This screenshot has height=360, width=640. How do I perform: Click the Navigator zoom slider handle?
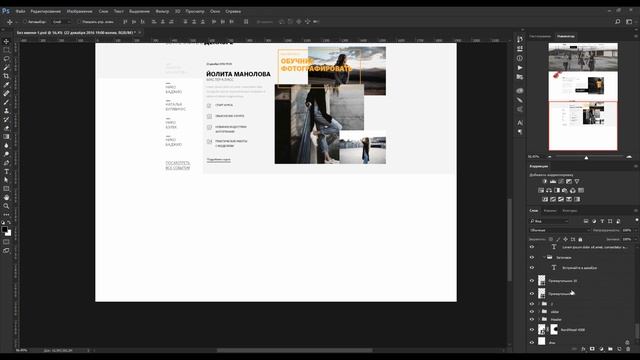pyautogui.click(x=587, y=157)
